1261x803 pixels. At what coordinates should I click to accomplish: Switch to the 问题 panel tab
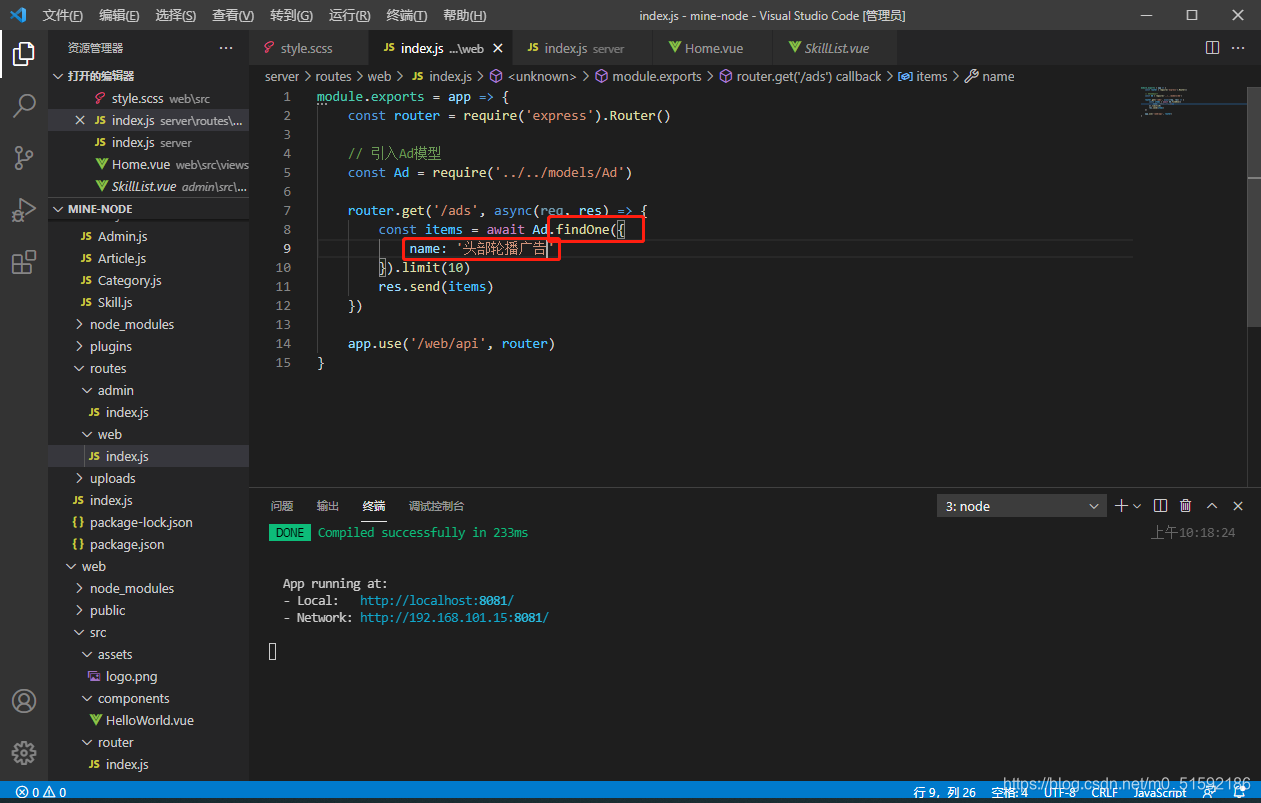(282, 506)
